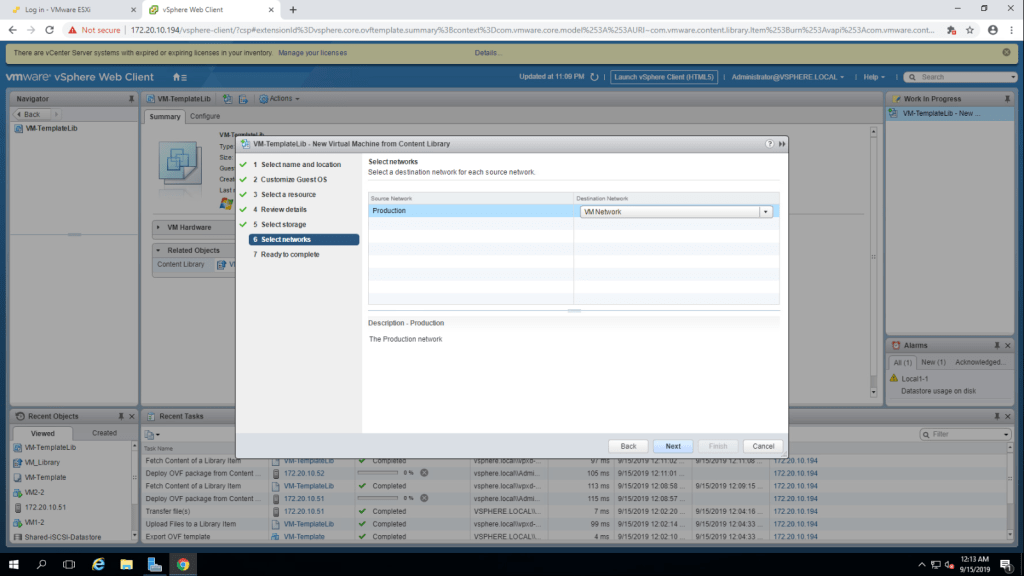This screenshot has height=576, width=1024.
Task: Pin the Navigator panel
Action: [131, 99]
